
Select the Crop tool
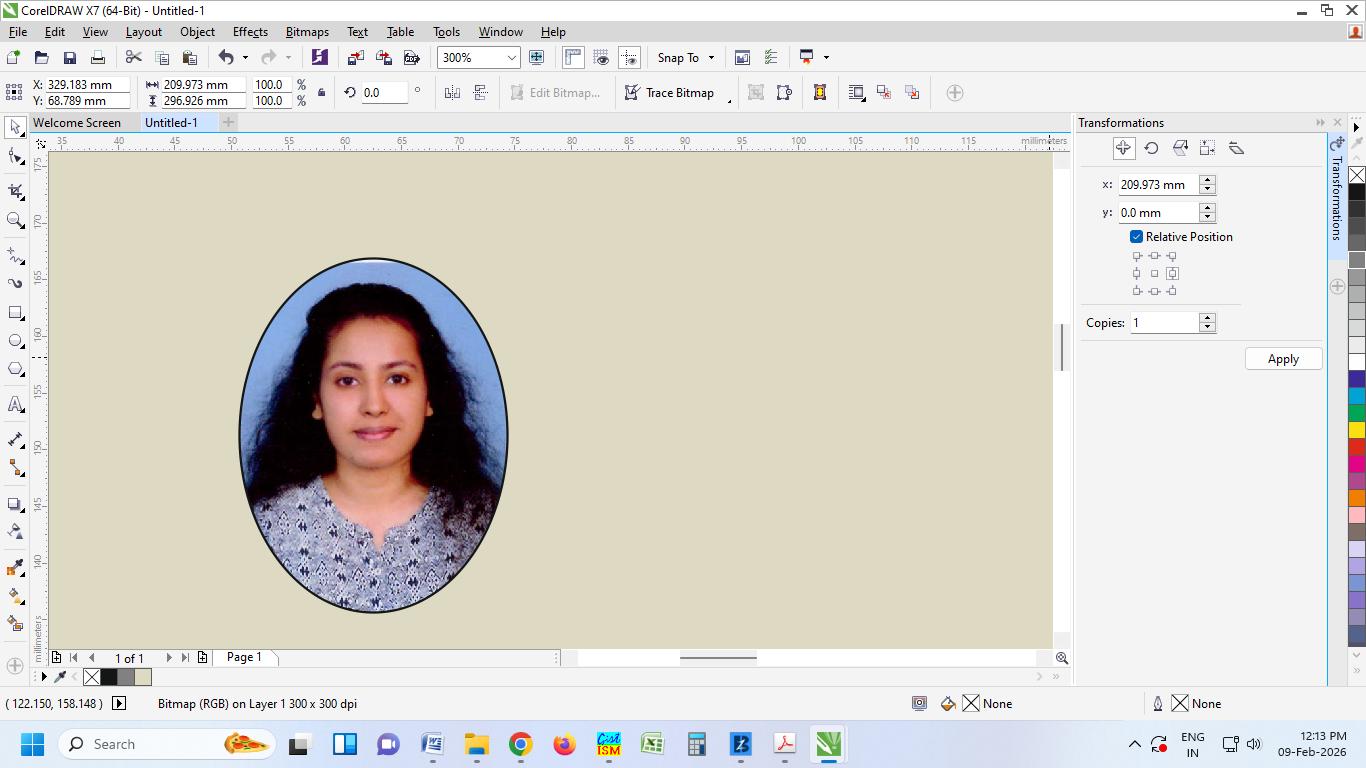click(15, 190)
